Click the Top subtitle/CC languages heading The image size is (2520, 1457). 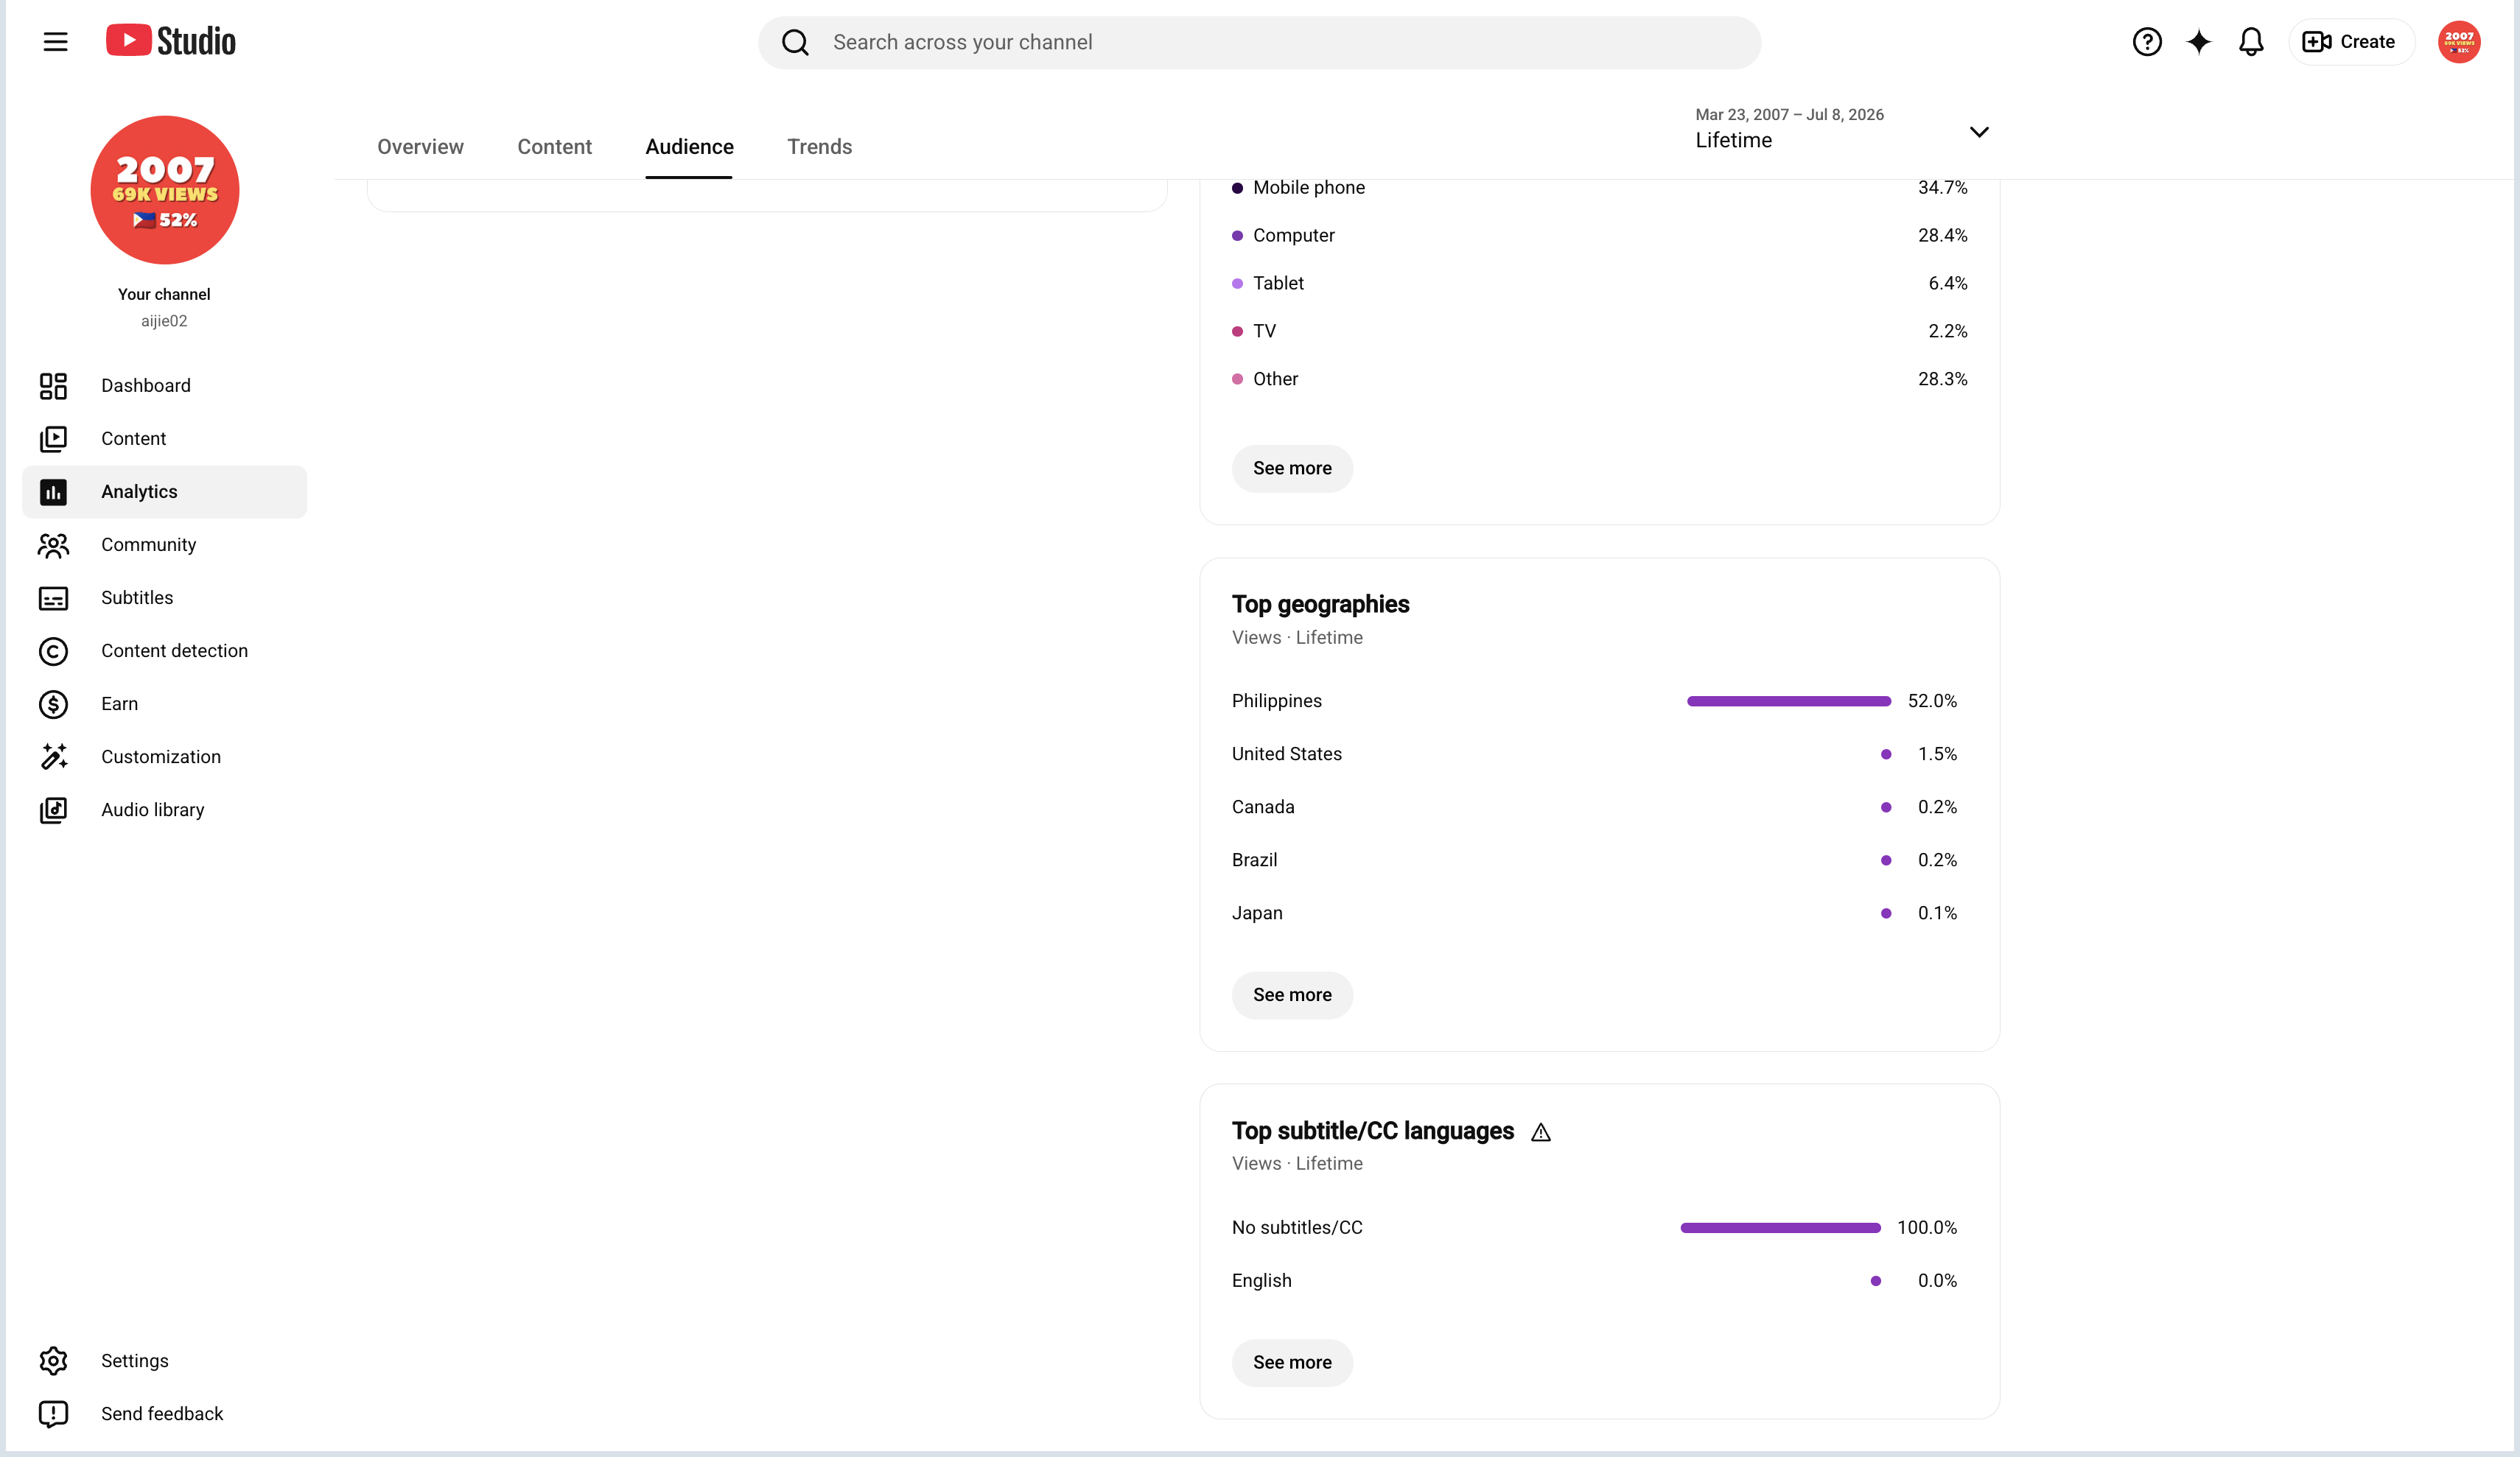[x=1373, y=1131]
